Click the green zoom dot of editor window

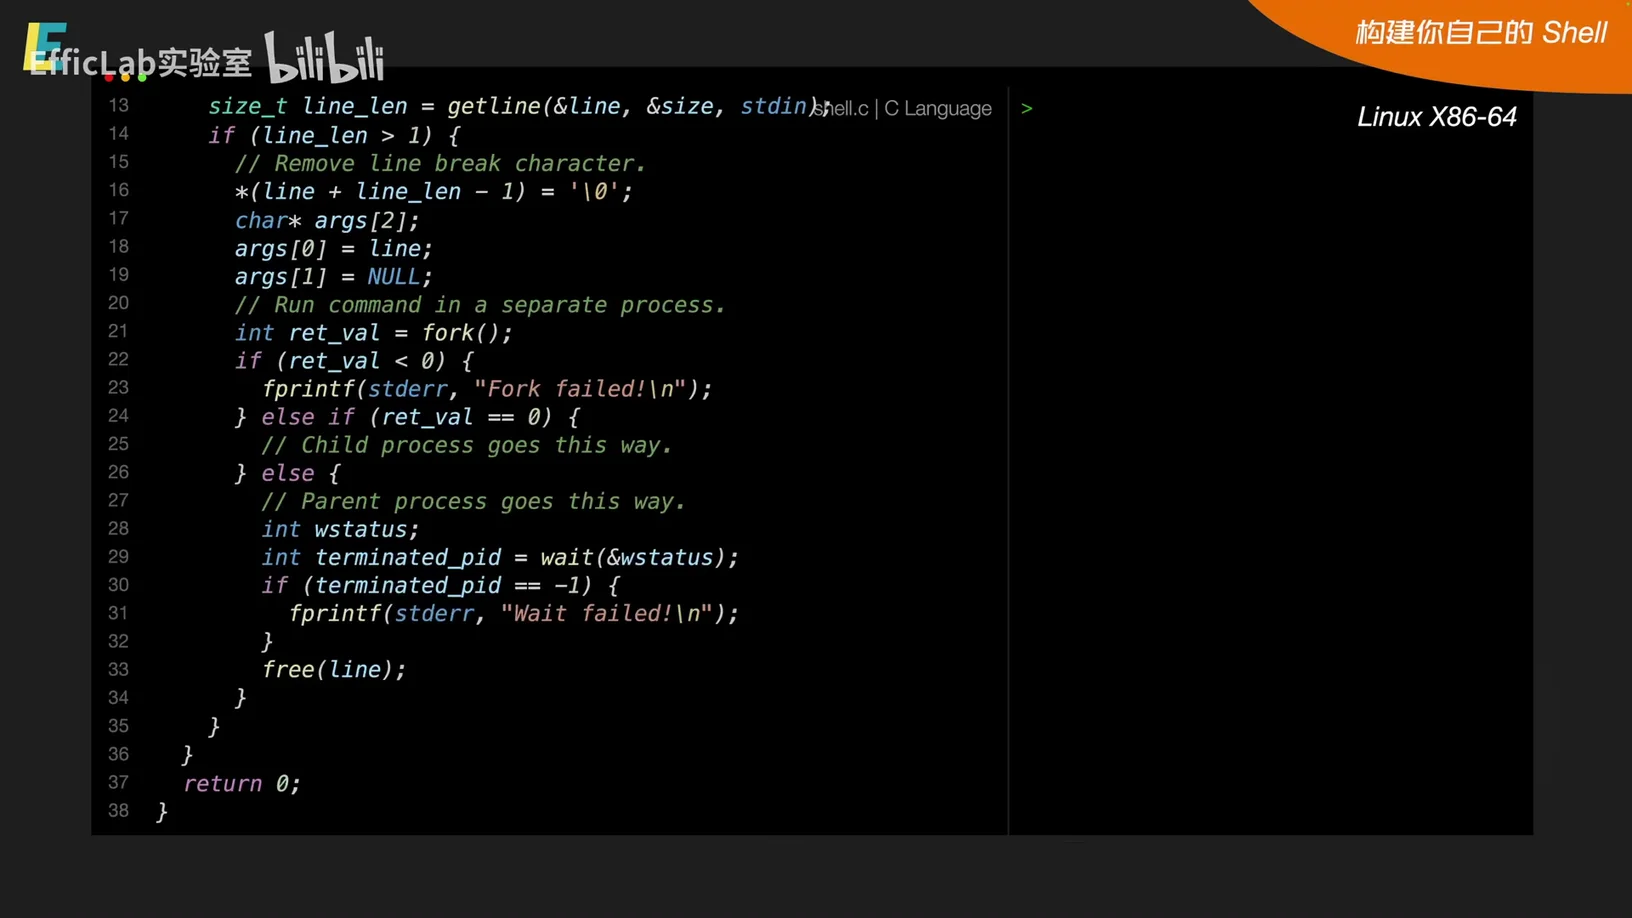[143, 77]
